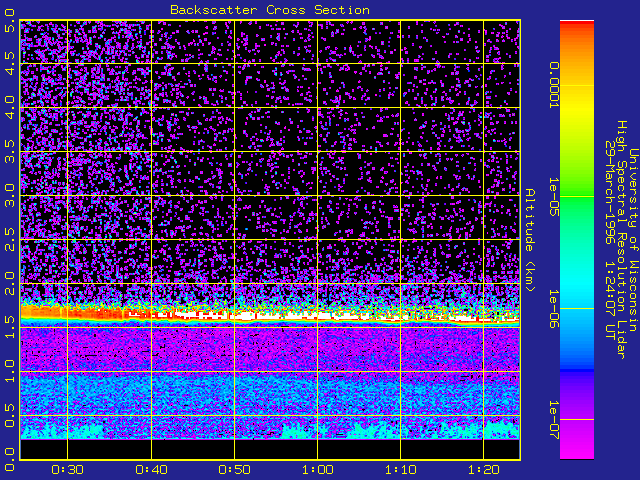
Task: Click the 2.0 altitude axis label
Action: pos(9,283)
